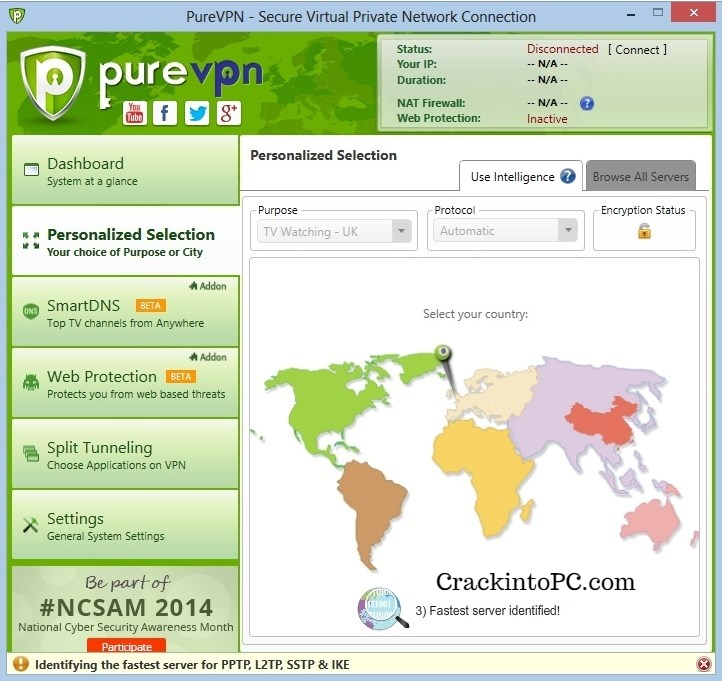The height and width of the screenshot is (681, 723).
Task: Click the Settings tools icon
Action: click(x=30, y=525)
